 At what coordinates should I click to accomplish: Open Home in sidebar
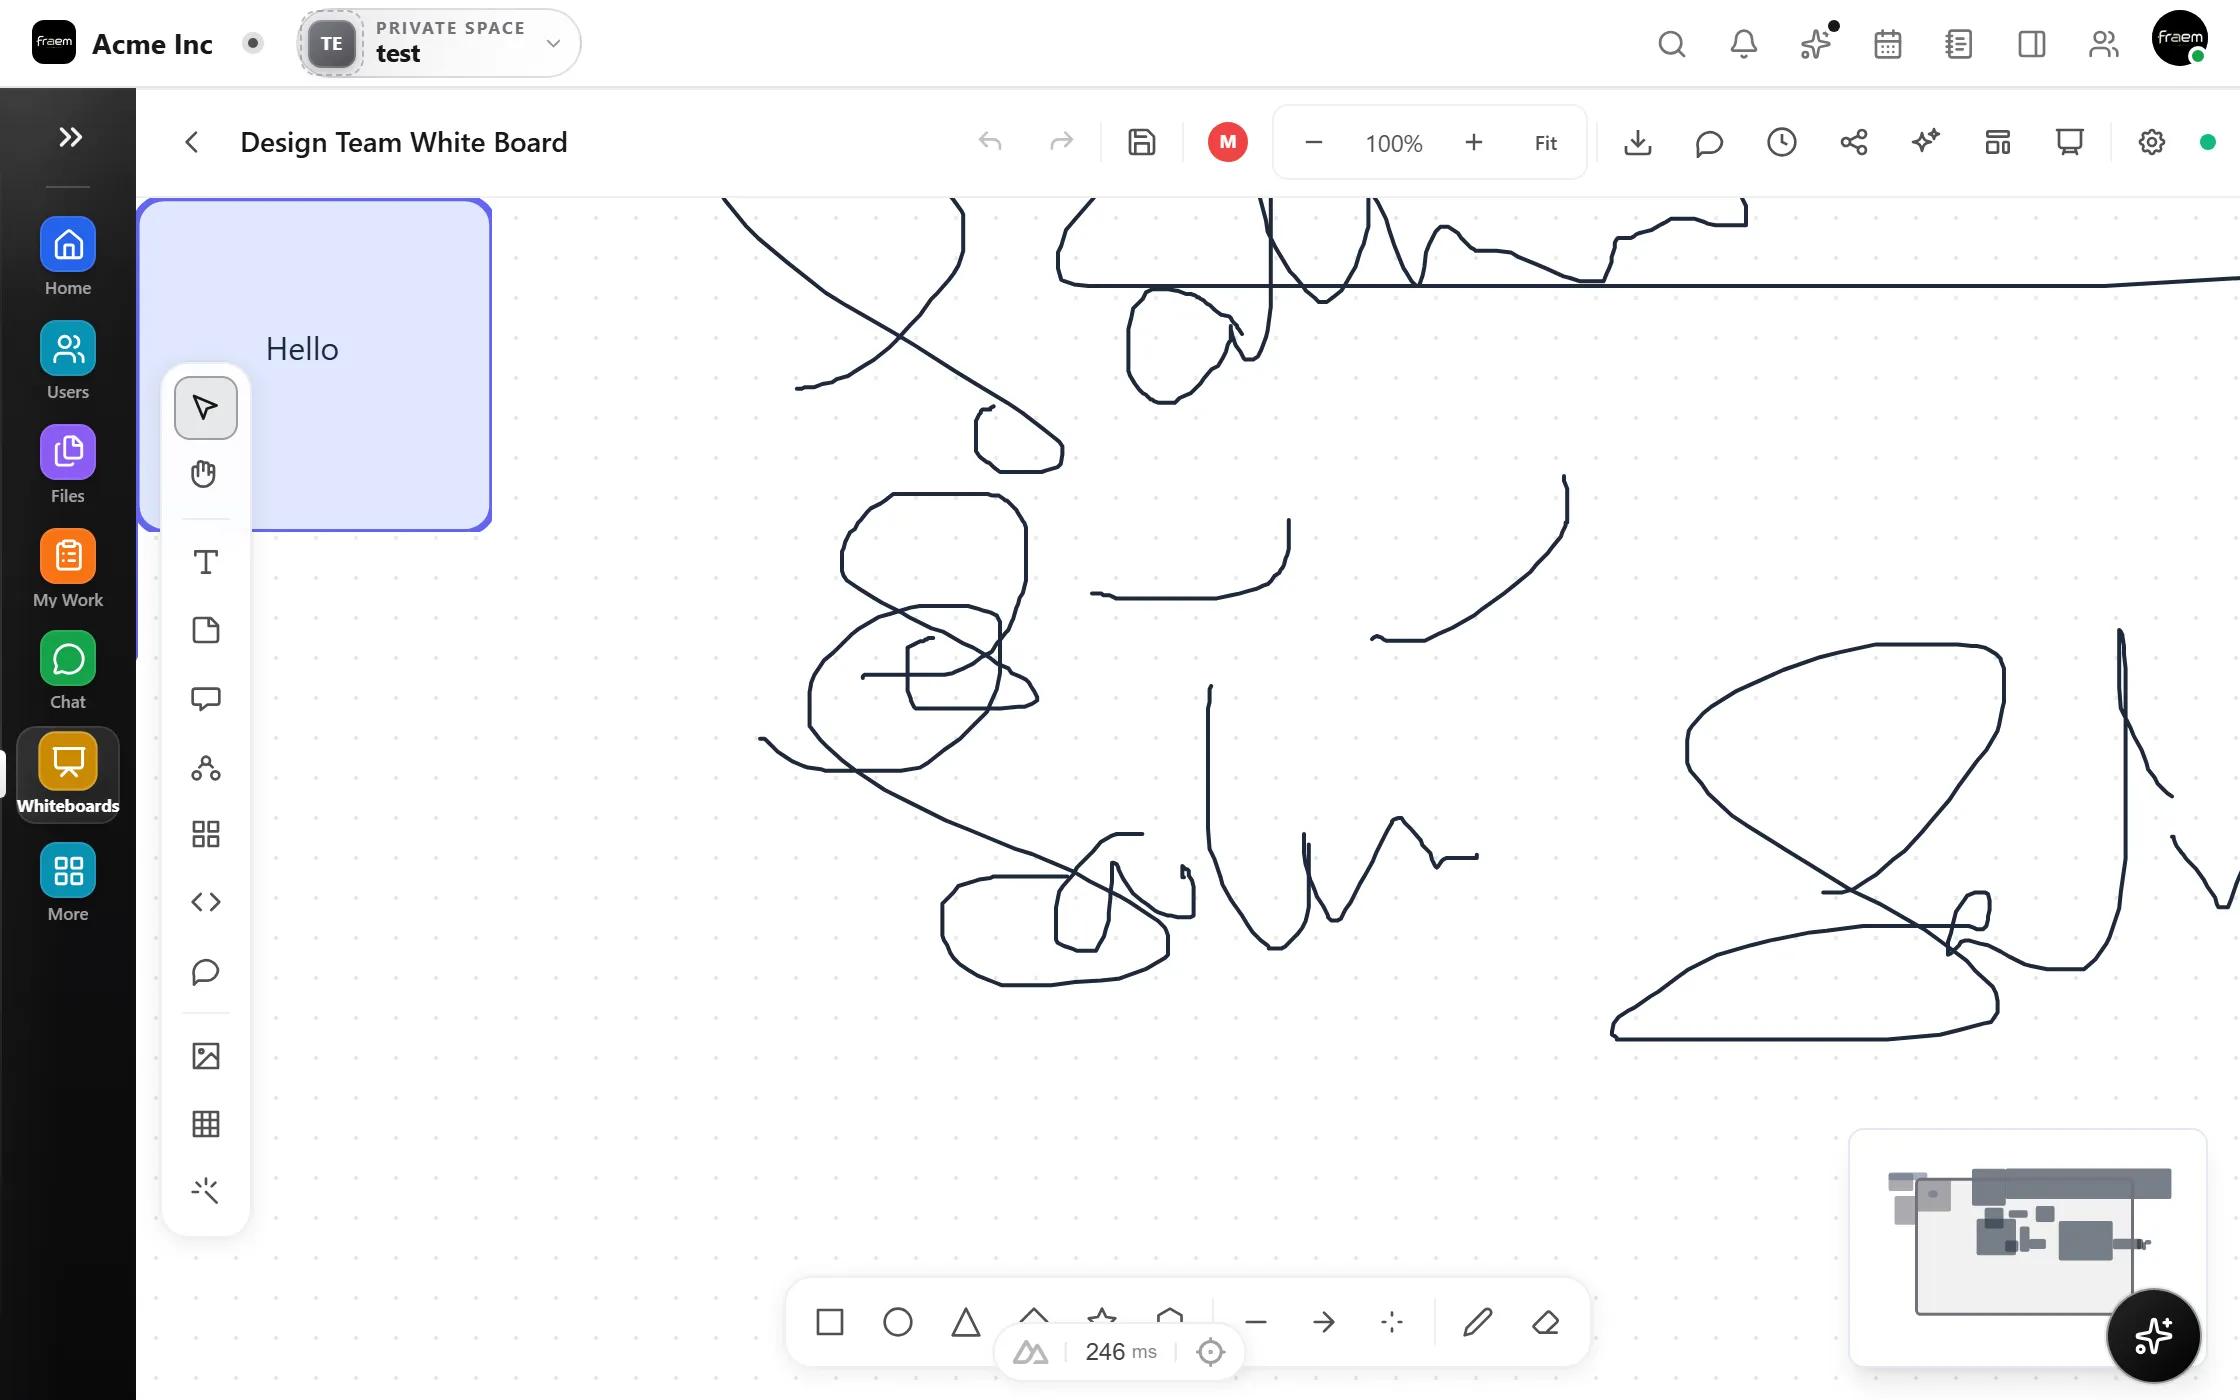(x=68, y=257)
